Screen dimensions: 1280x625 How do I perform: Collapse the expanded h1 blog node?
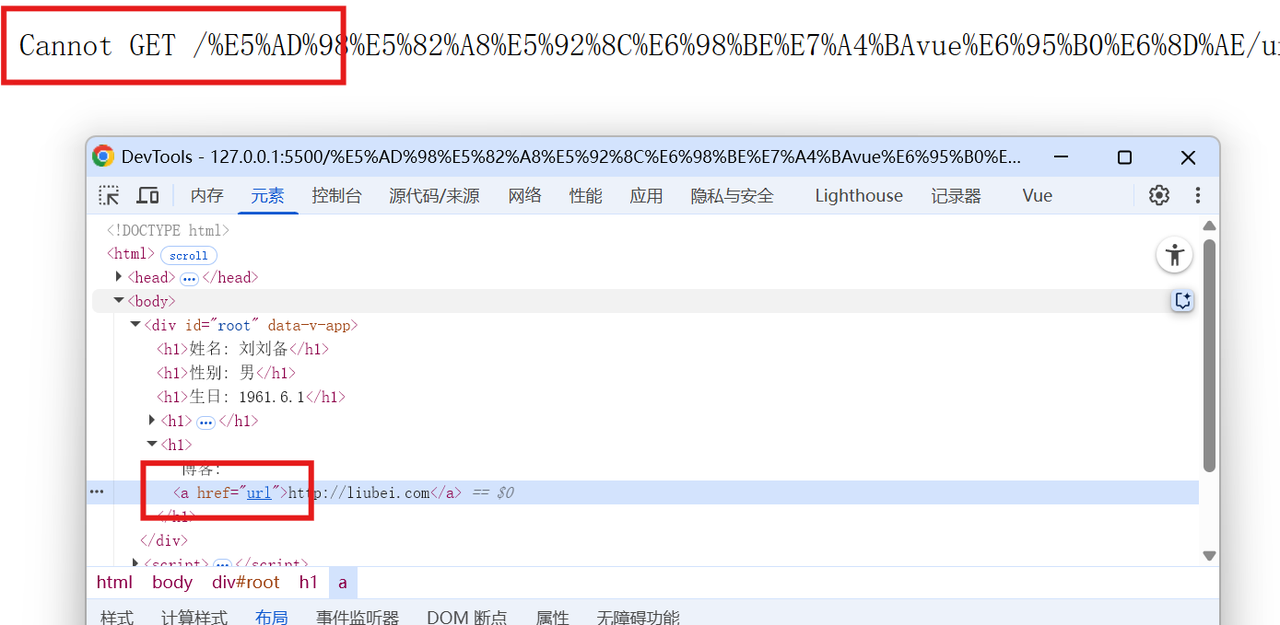152,445
